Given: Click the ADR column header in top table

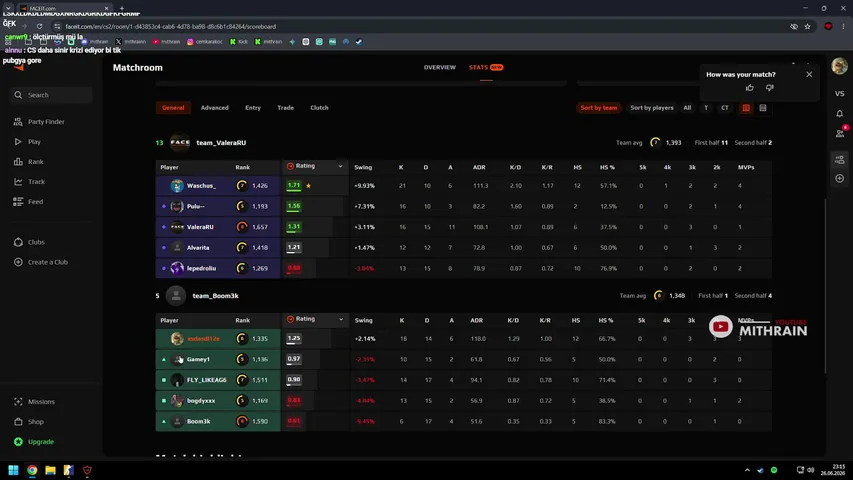Looking at the screenshot, I should coord(479,168).
